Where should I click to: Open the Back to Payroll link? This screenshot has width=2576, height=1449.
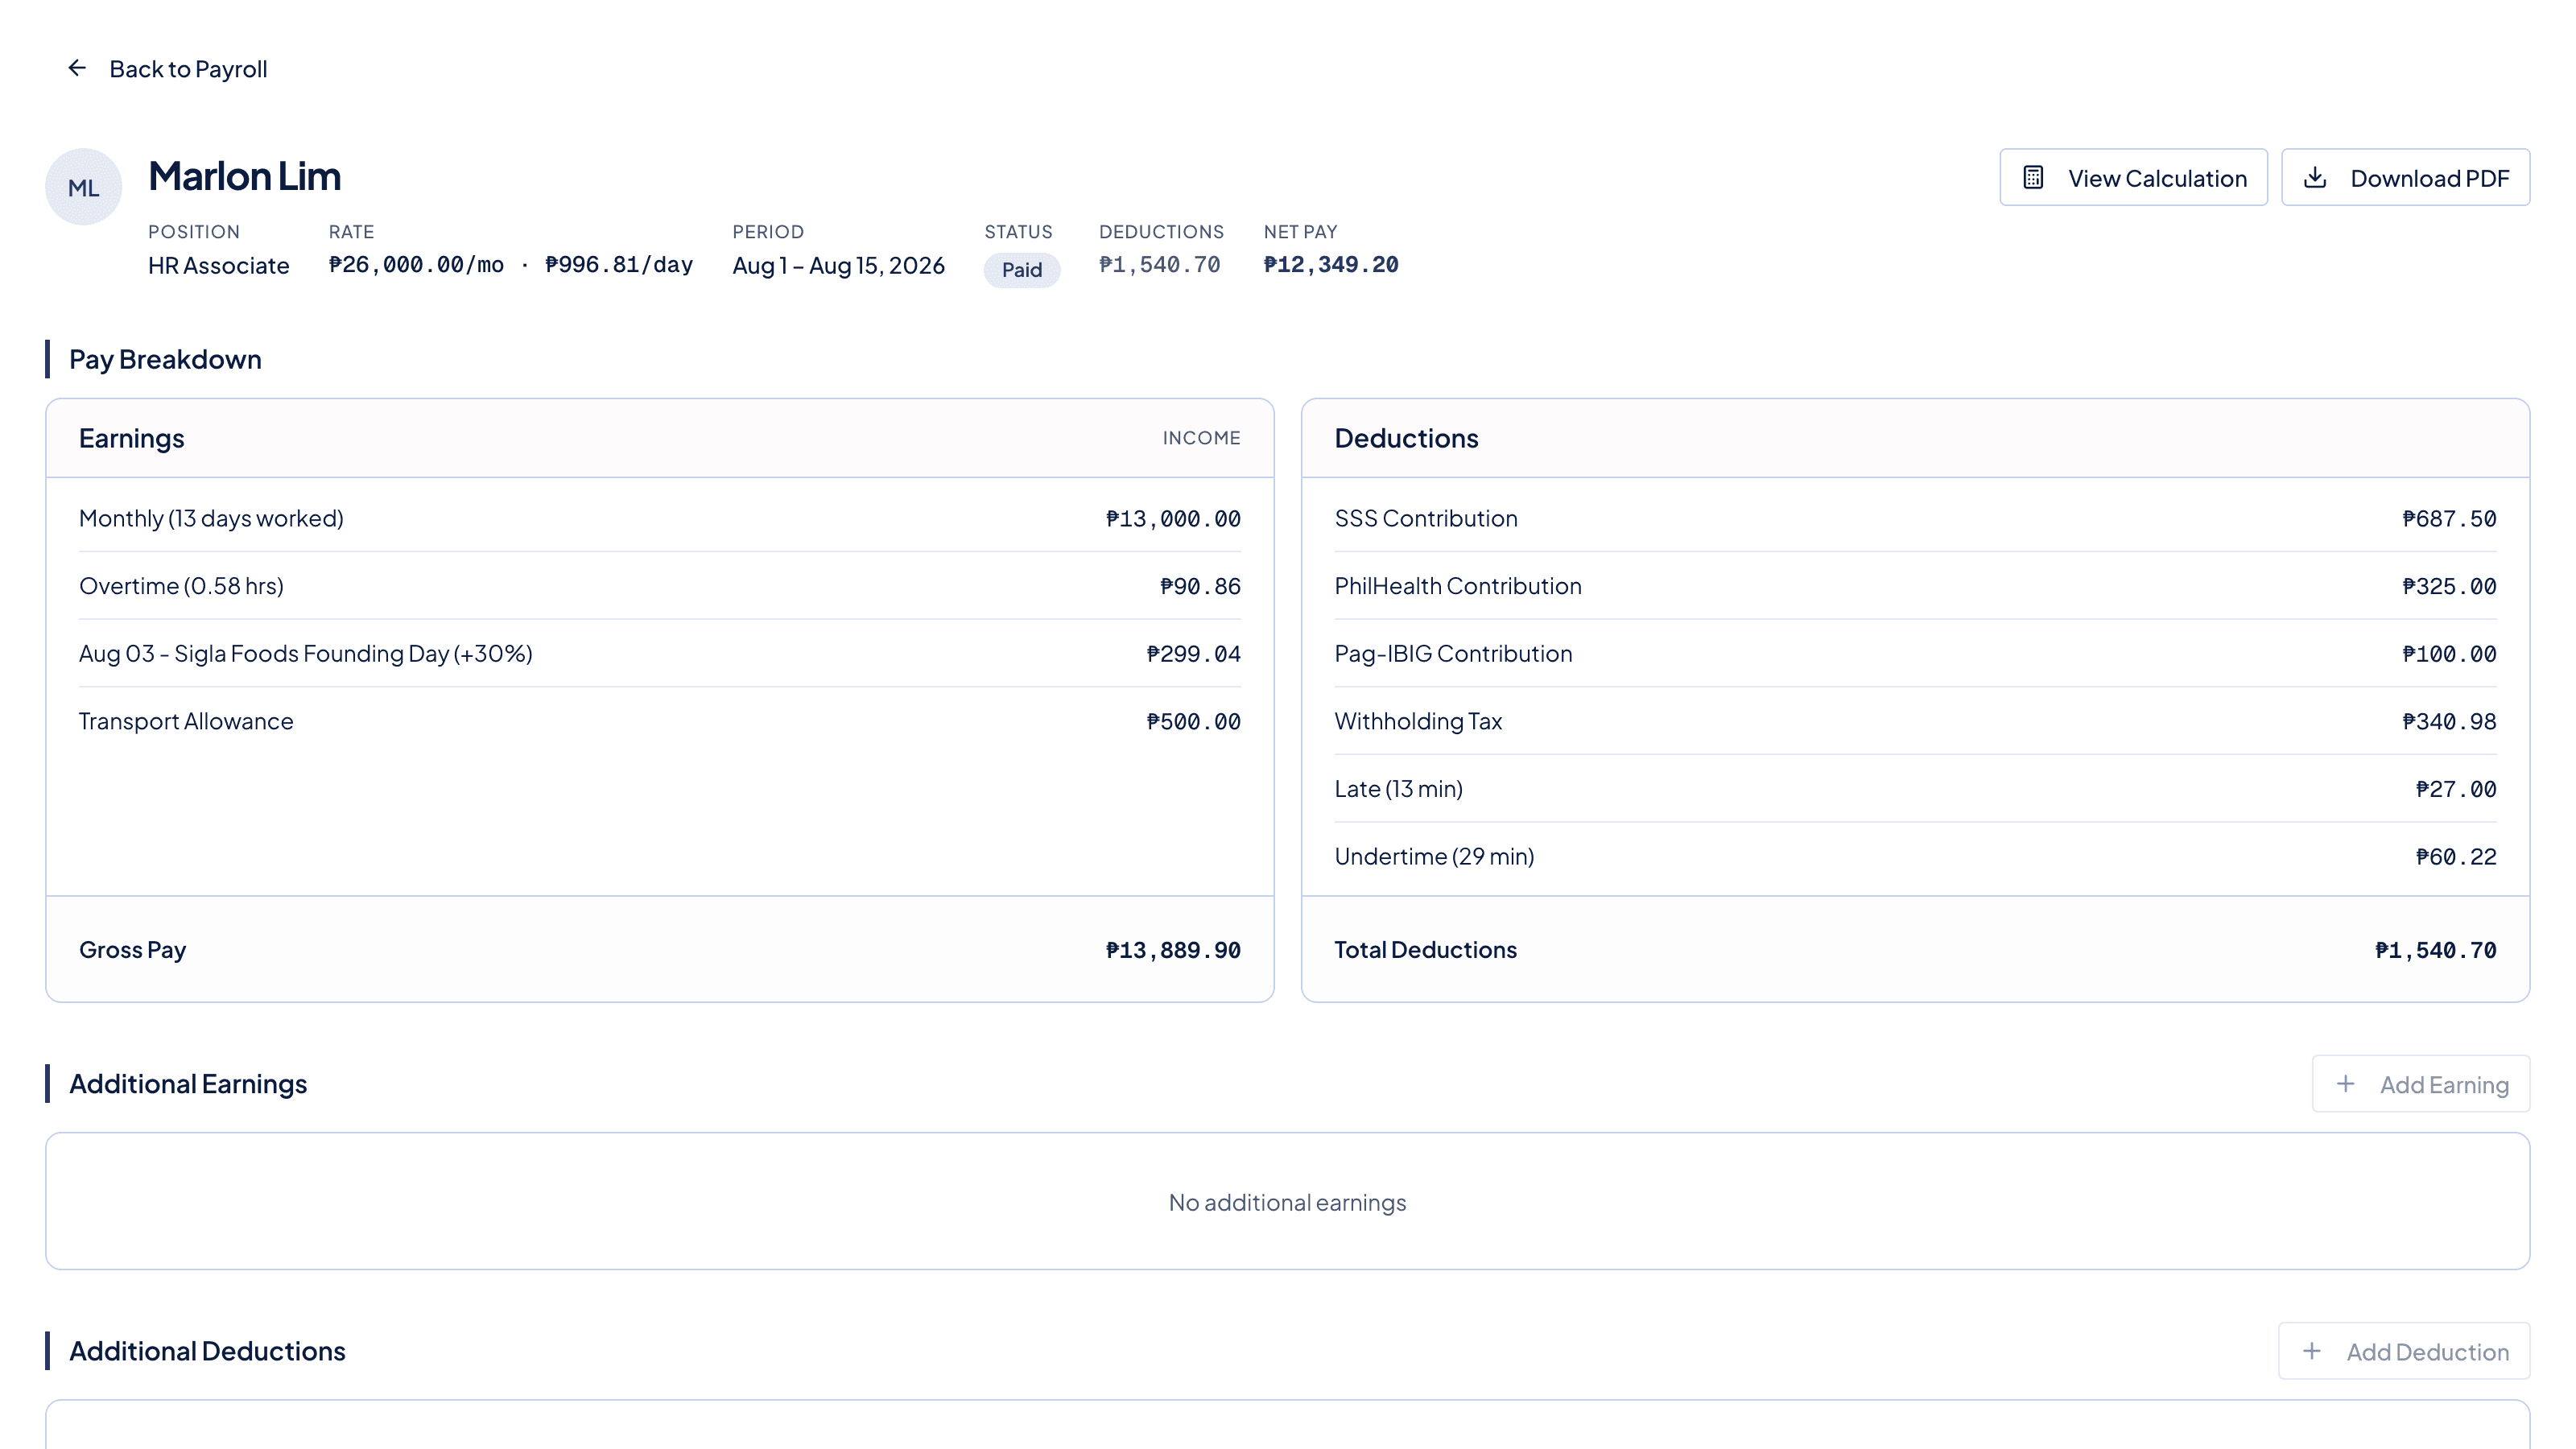pyautogui.click(x=167, y=69)
